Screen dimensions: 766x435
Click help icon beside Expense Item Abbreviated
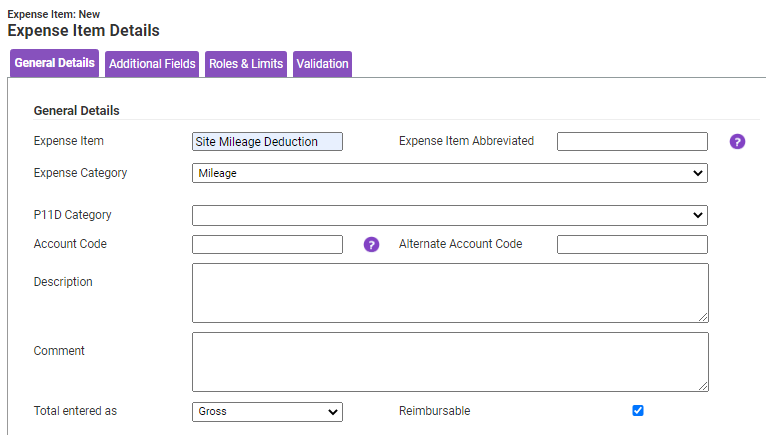click(737, 142)
